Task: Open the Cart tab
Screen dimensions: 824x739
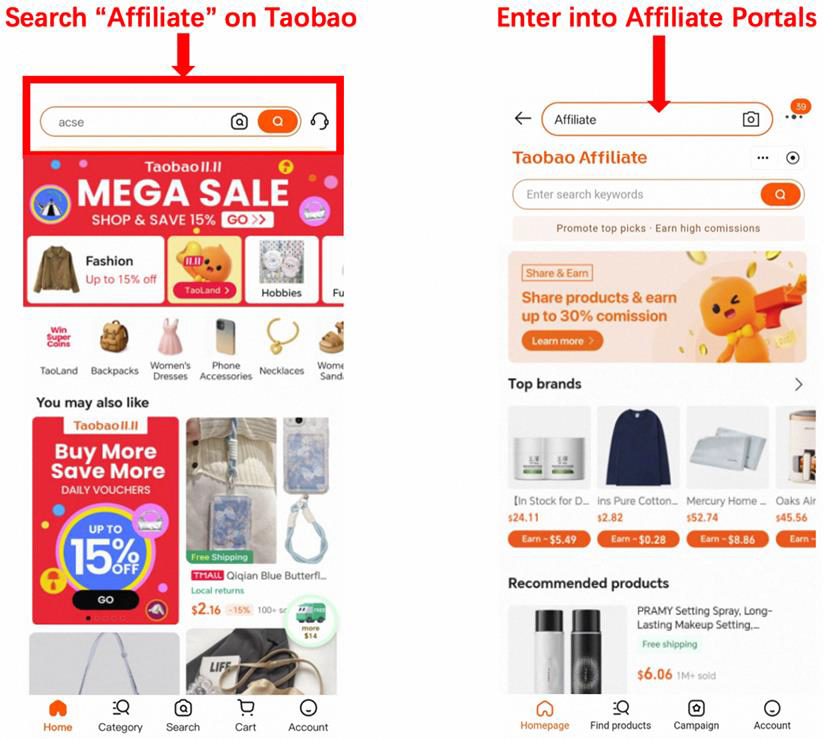Action: [x=245, y=715]
